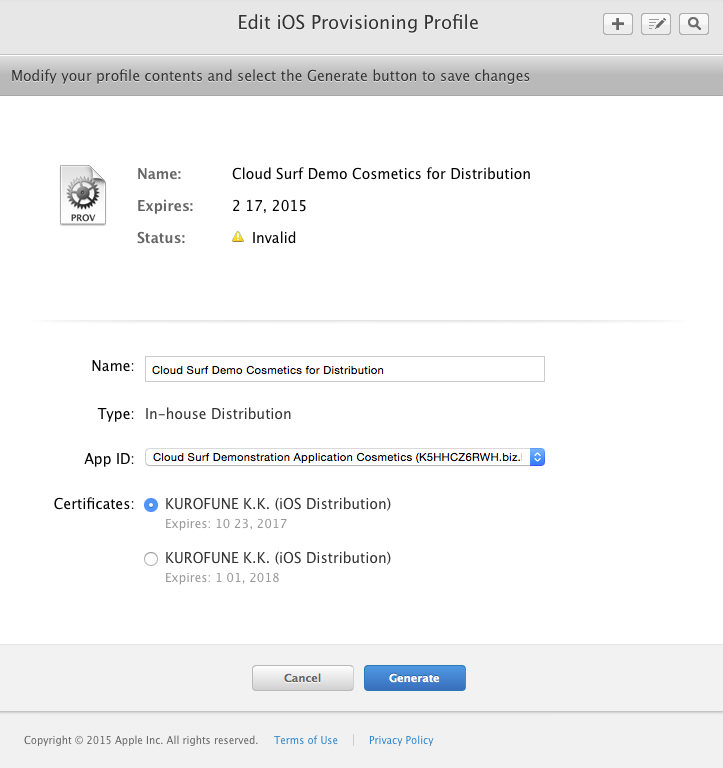Screen dimensions: 723x768
Task: Click the 'Modify your profile contents' instruction text
Action: (270, 76)
